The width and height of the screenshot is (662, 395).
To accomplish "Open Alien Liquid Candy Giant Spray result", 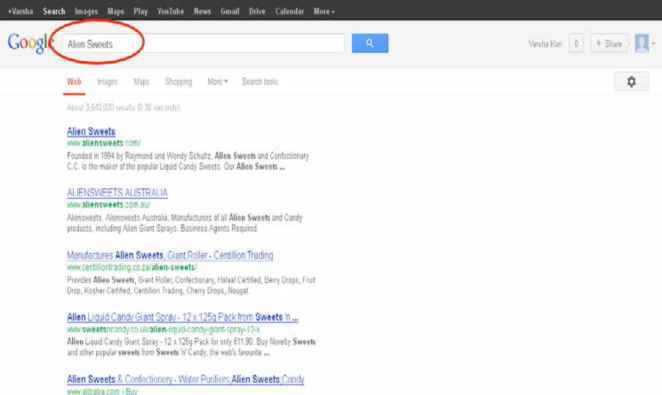I will [182, 317].
